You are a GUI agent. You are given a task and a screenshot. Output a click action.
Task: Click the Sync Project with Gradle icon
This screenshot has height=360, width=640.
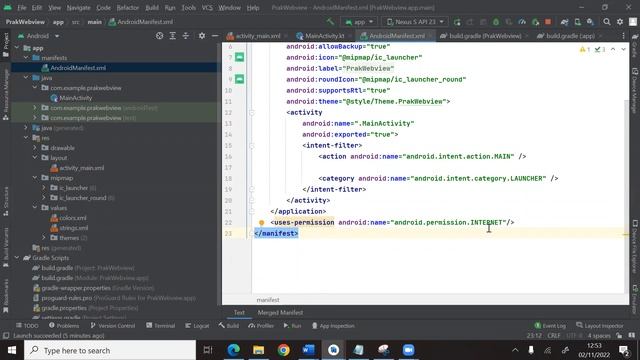click(x=564, y=22)
